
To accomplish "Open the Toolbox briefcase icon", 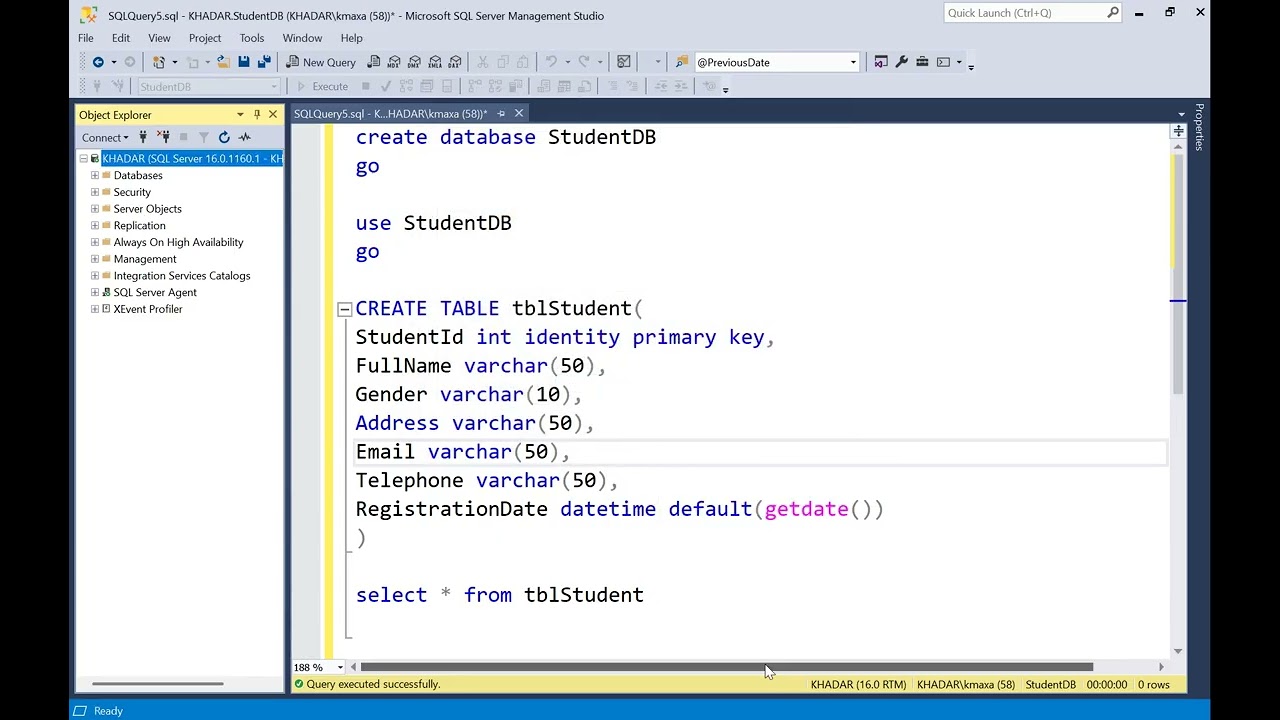I will (922, 62).
